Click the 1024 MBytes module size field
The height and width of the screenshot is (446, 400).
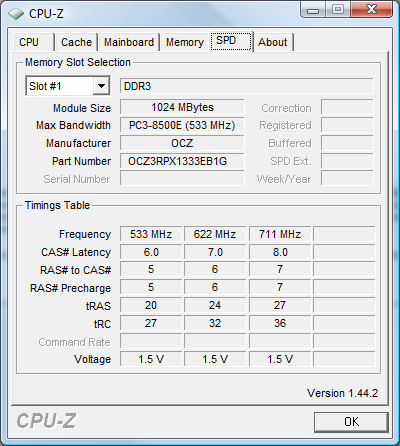pyautogui.click(x=182, y=107)
